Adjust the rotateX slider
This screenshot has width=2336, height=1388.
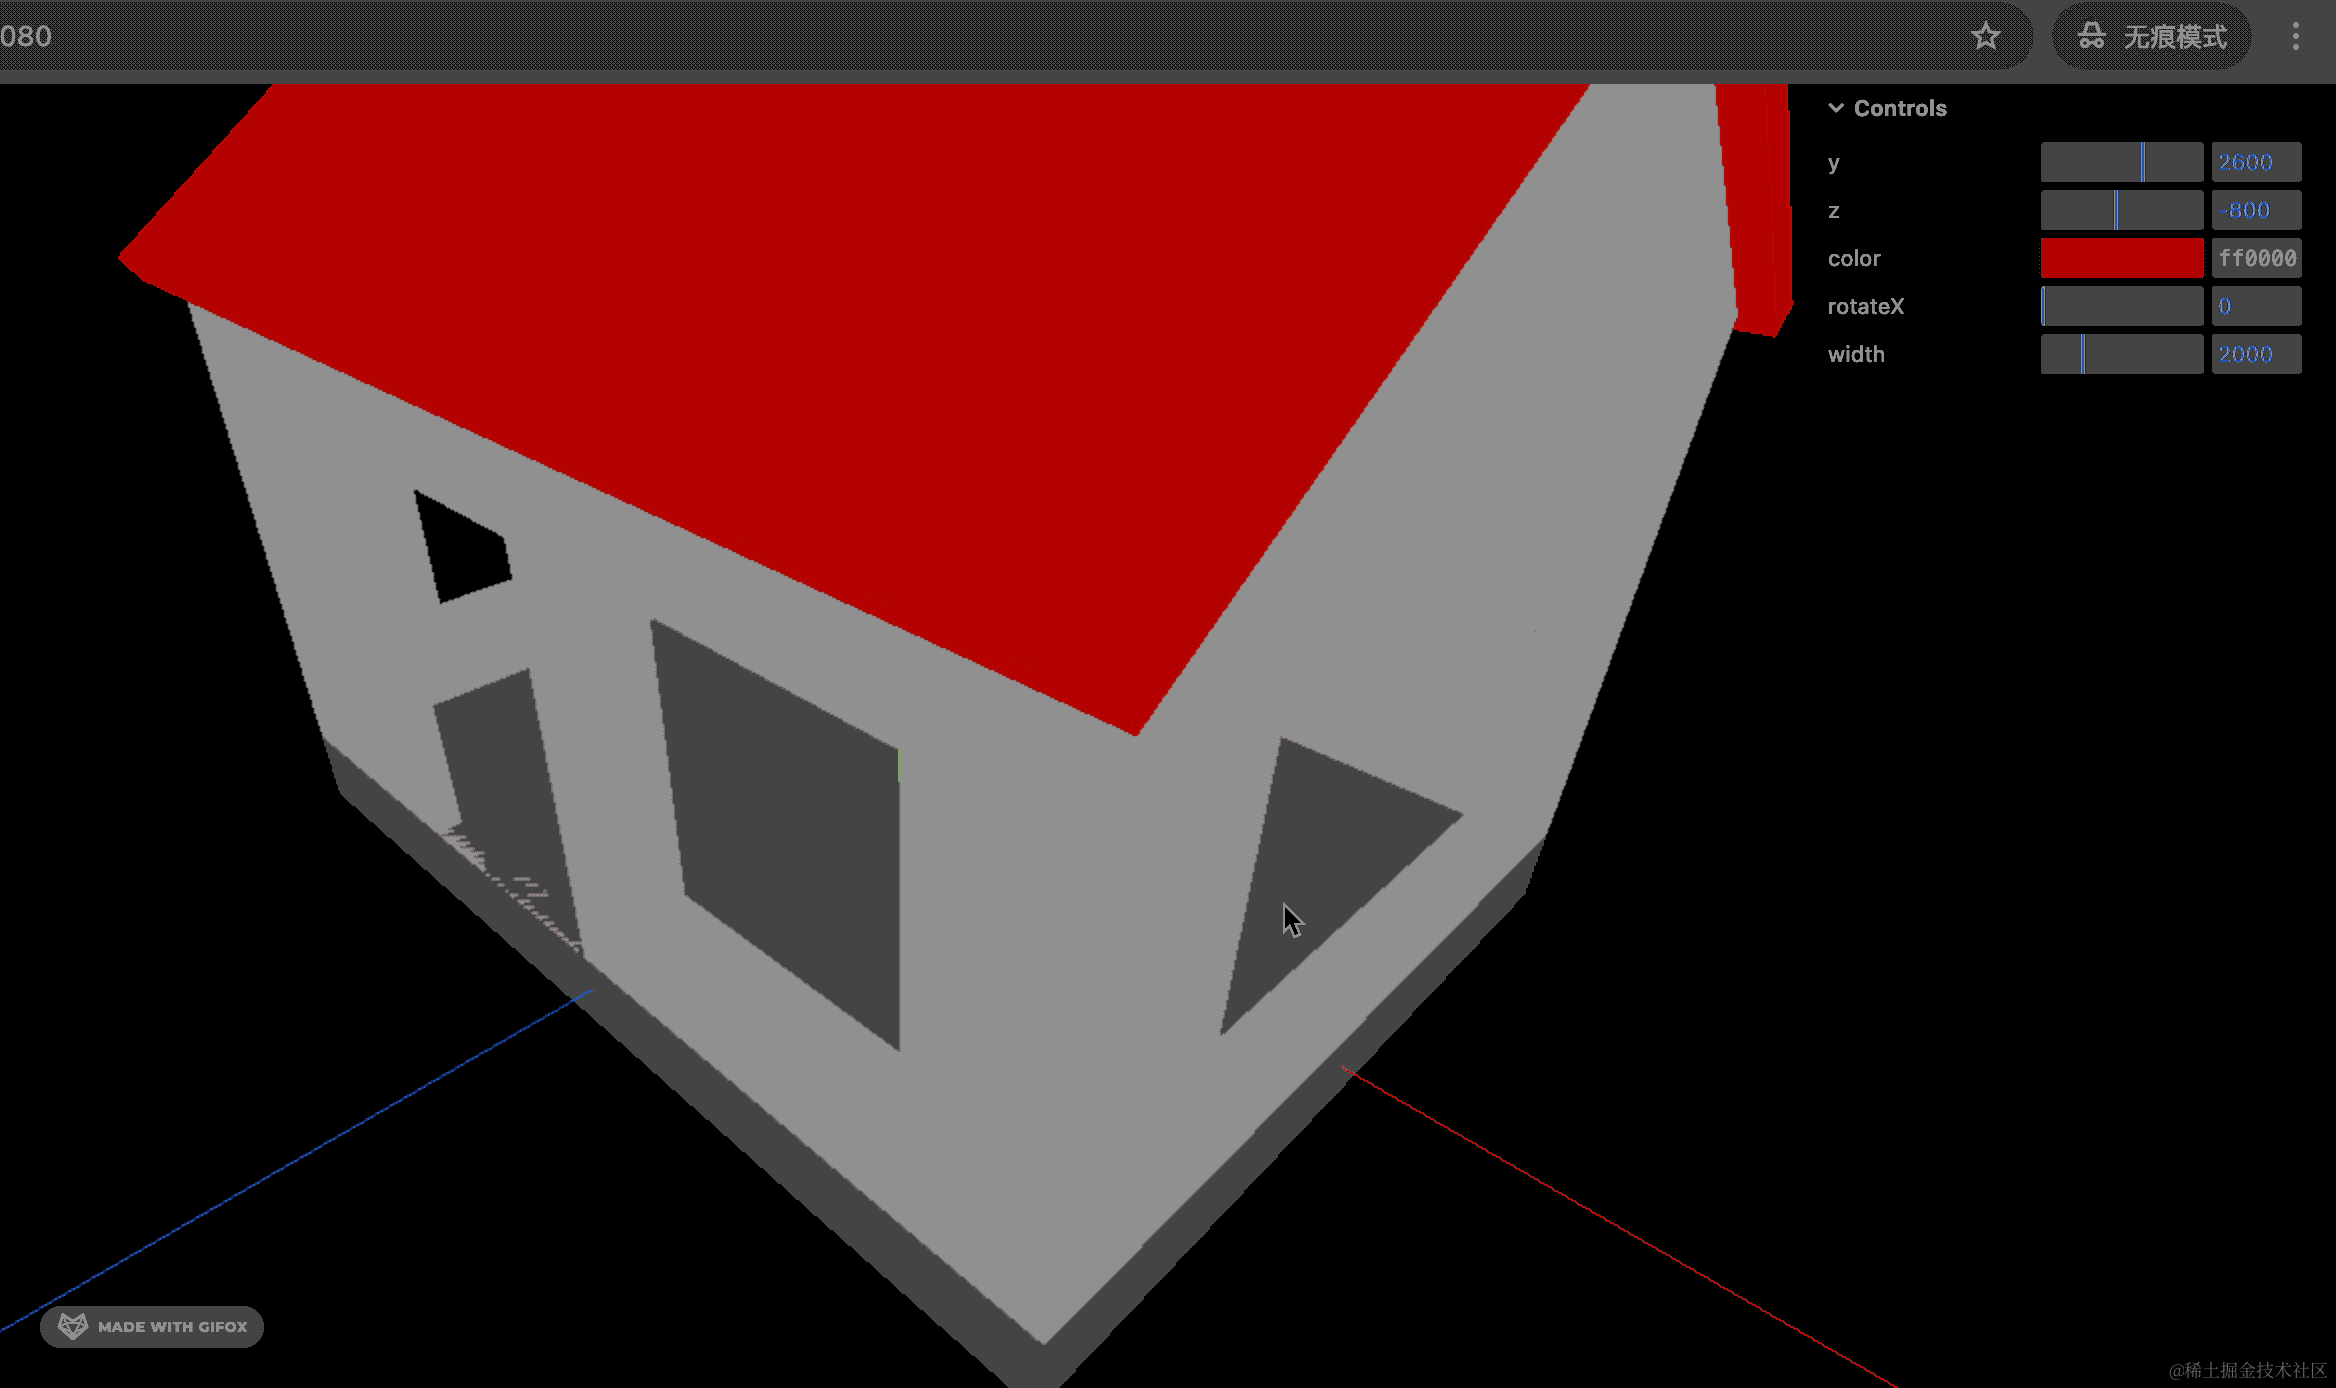click(x=2121, y=306)
